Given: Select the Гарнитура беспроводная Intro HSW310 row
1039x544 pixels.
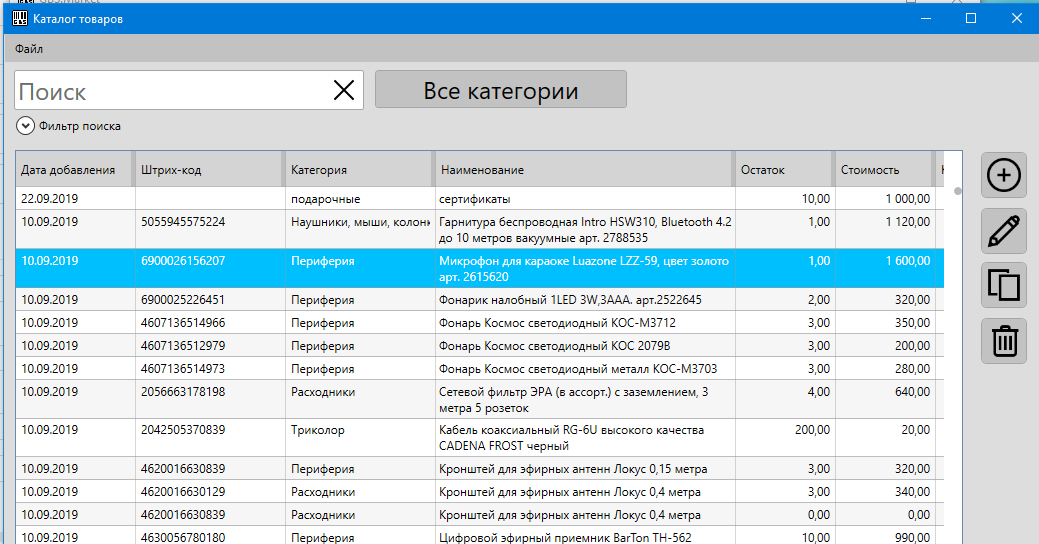Looking at the screenshot, I should click(x=480, y=229).
